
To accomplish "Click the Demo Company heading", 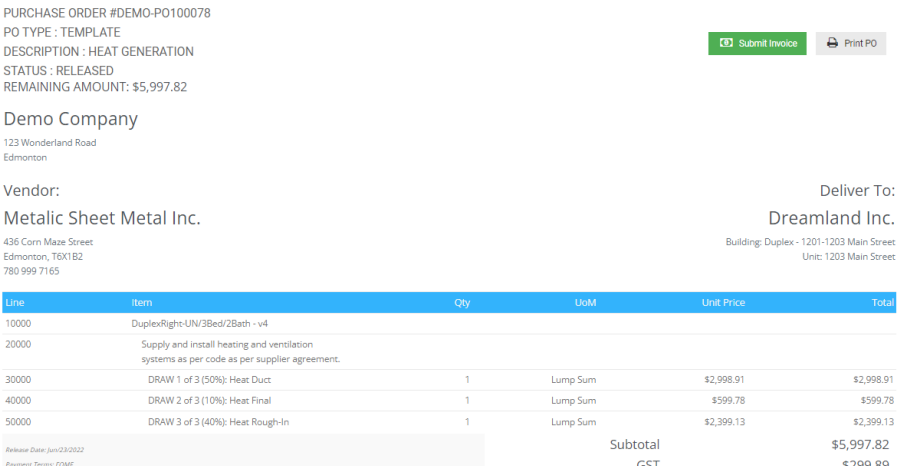I will (x=71, y=119).
